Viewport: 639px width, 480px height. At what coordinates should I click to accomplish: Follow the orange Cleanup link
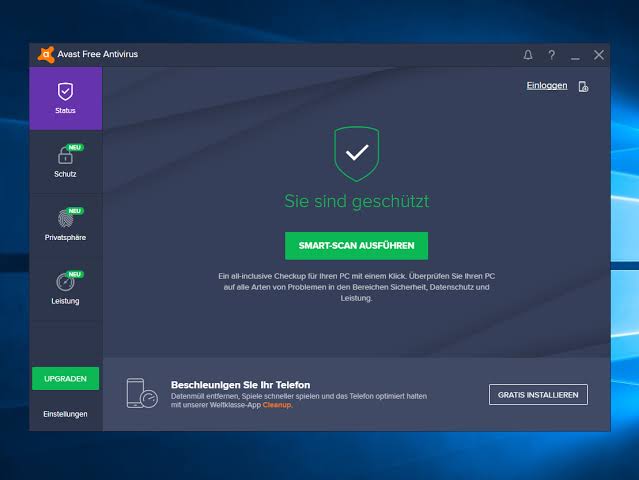[277, 405]
